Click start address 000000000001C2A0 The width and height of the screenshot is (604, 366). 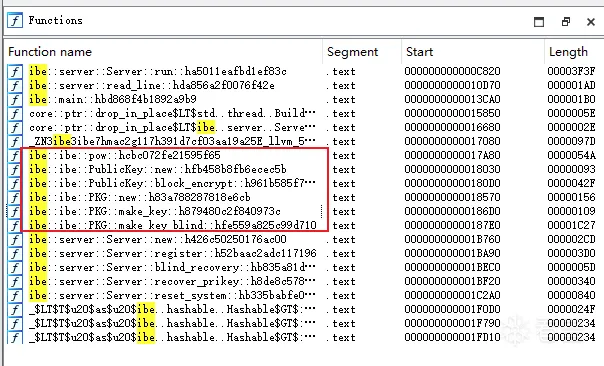tap(452, 295)
